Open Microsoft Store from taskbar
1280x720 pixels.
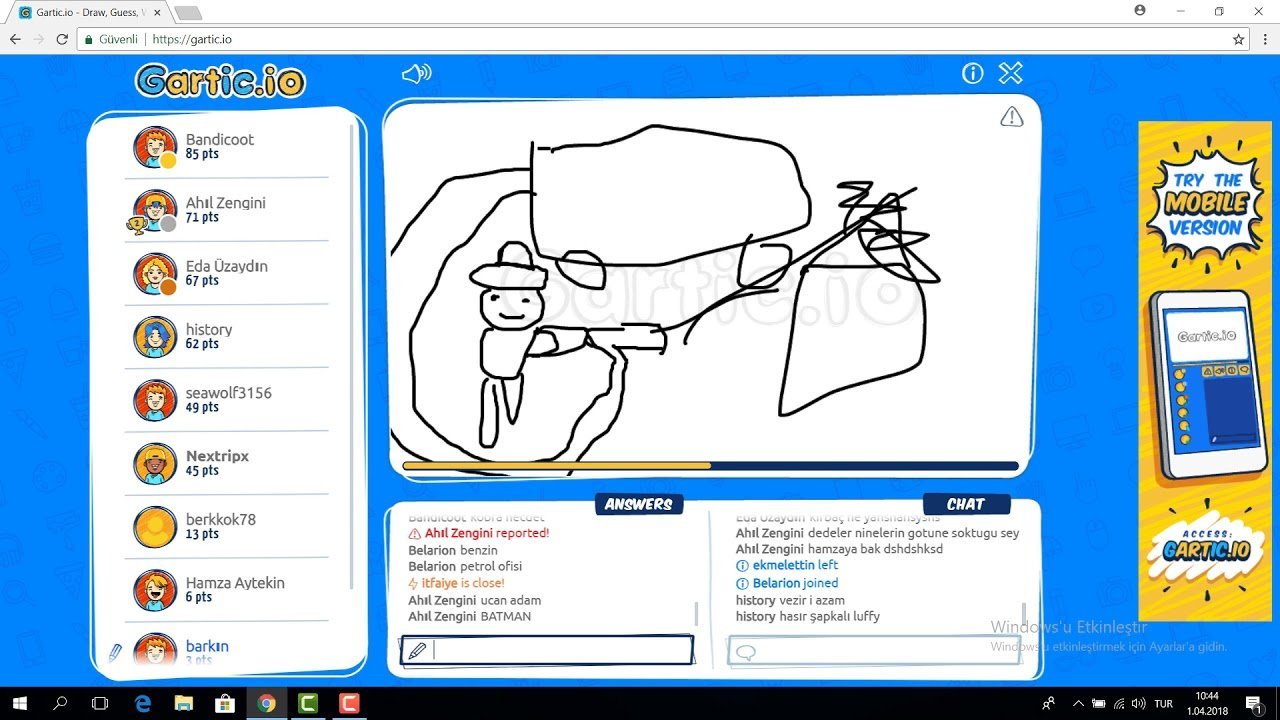[x=225, y=703]
